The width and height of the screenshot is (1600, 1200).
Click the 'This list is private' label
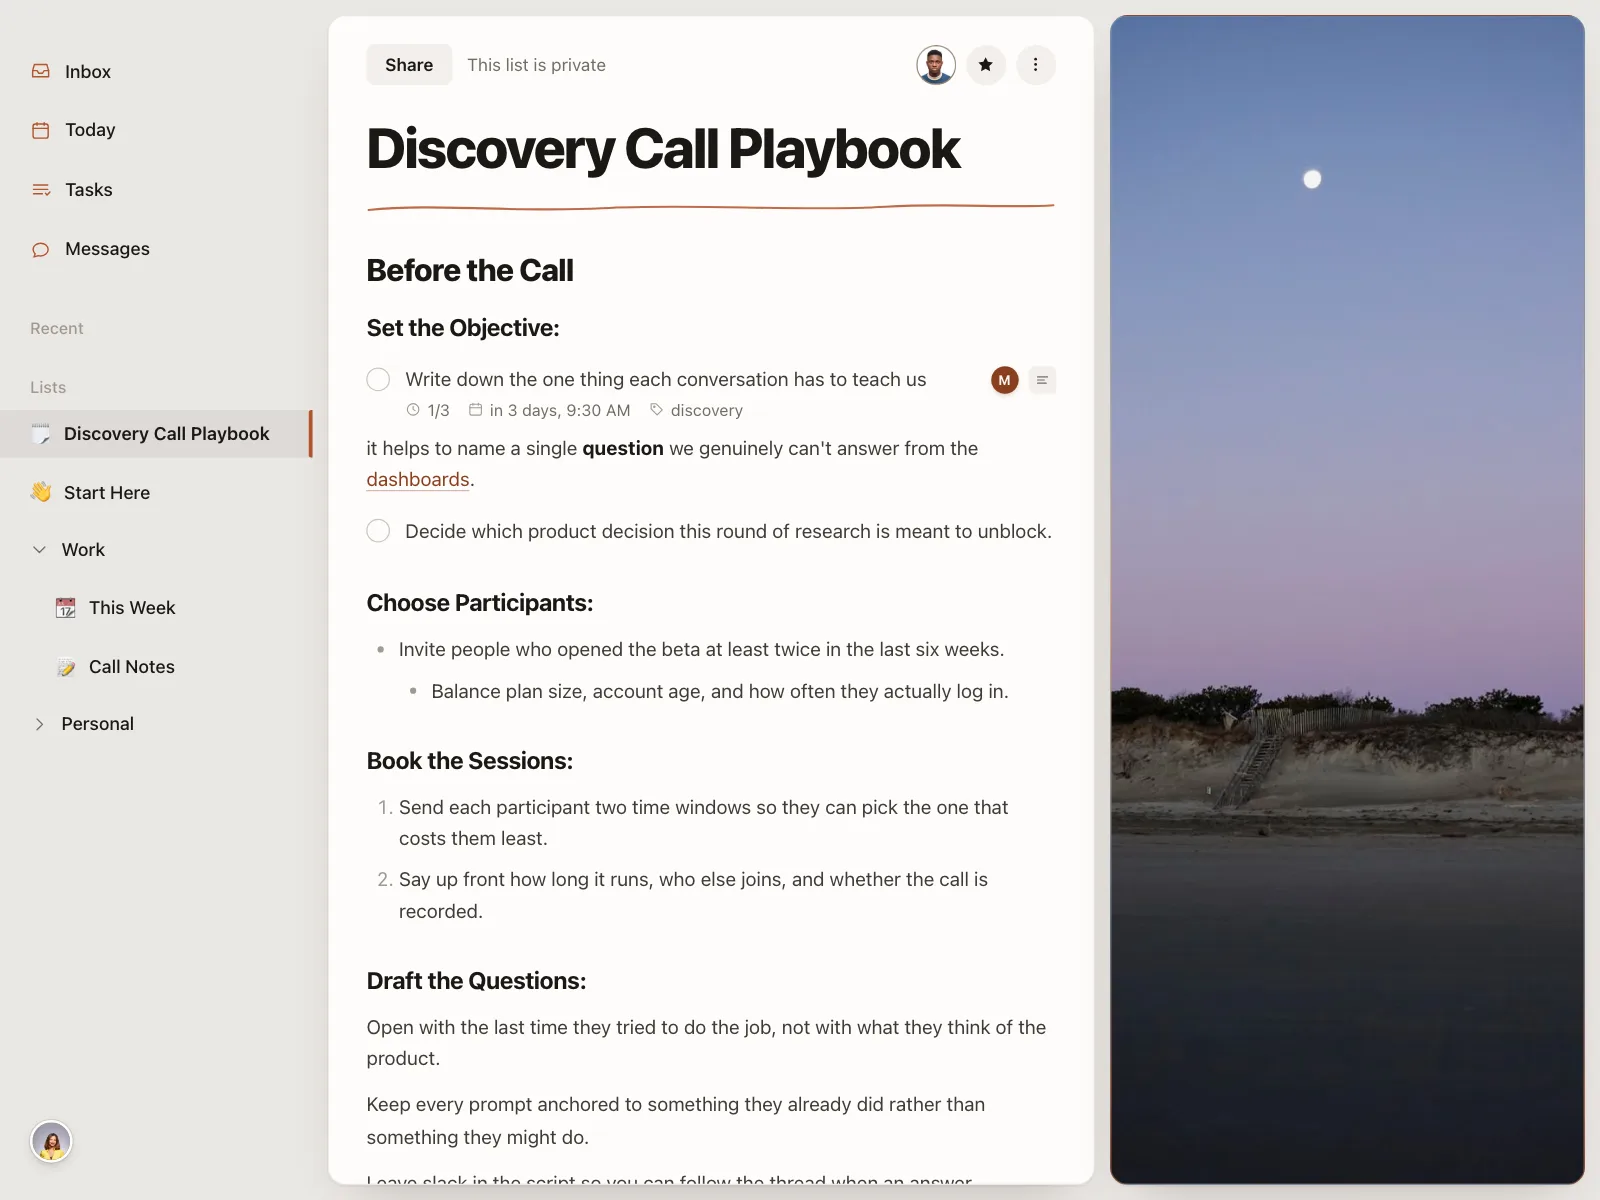536,65
